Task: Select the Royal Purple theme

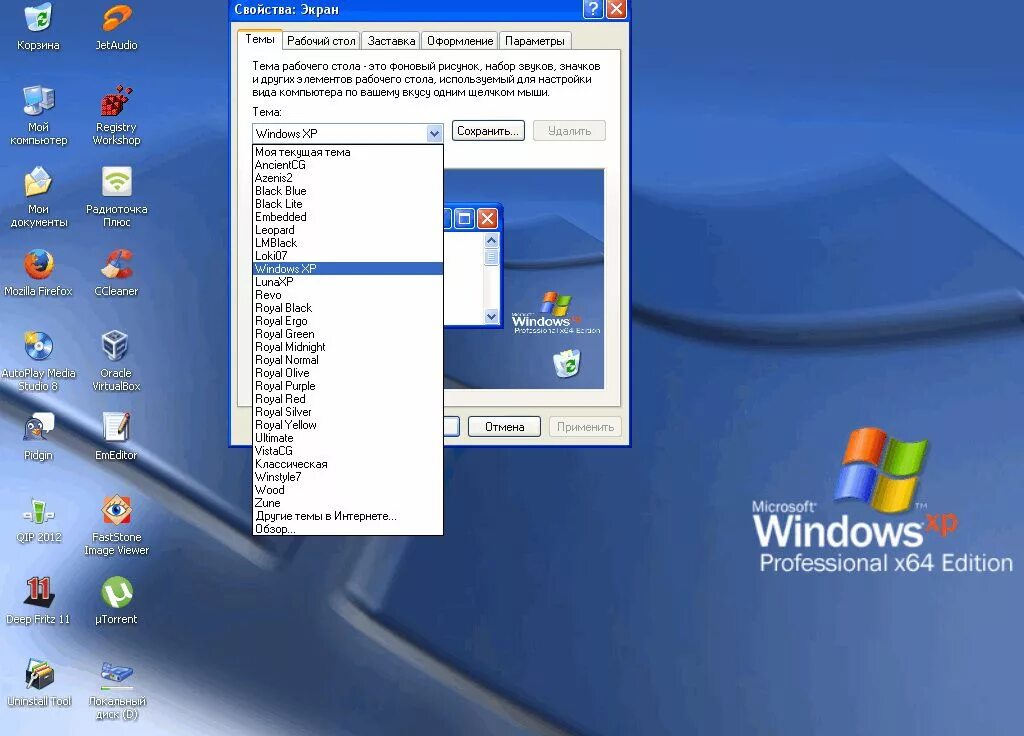Action: point(347,386)
